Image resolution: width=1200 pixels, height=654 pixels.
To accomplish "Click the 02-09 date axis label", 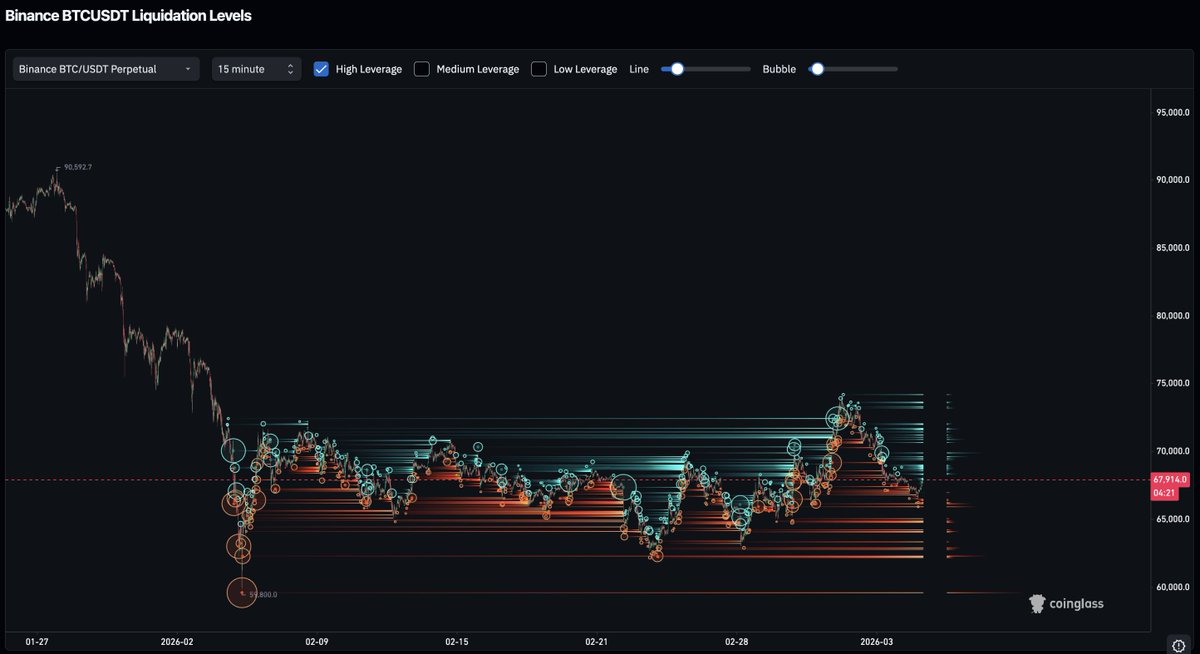I will pos(317,640).
